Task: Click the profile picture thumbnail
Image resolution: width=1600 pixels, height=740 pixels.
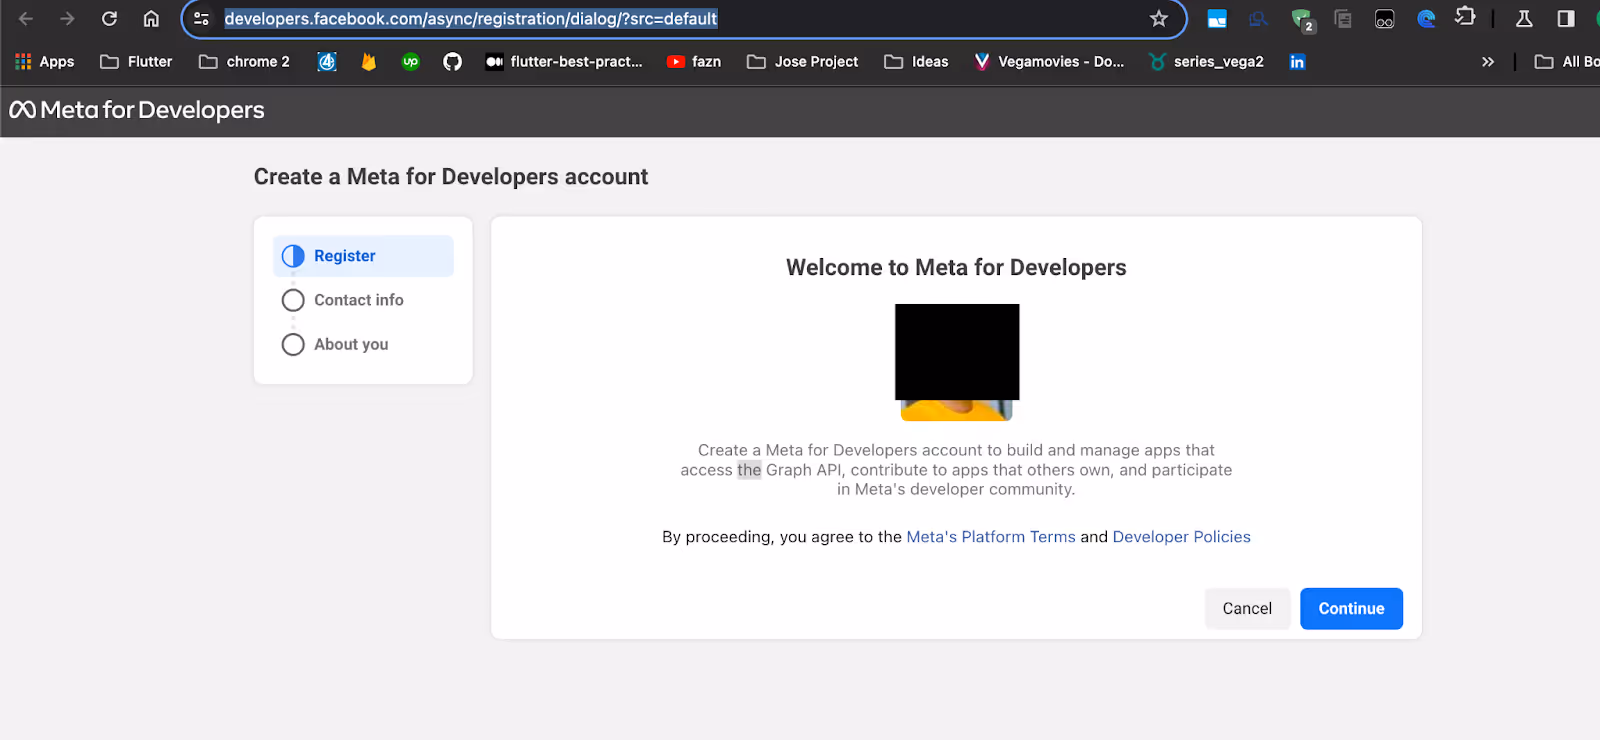Action: (957, 362)
